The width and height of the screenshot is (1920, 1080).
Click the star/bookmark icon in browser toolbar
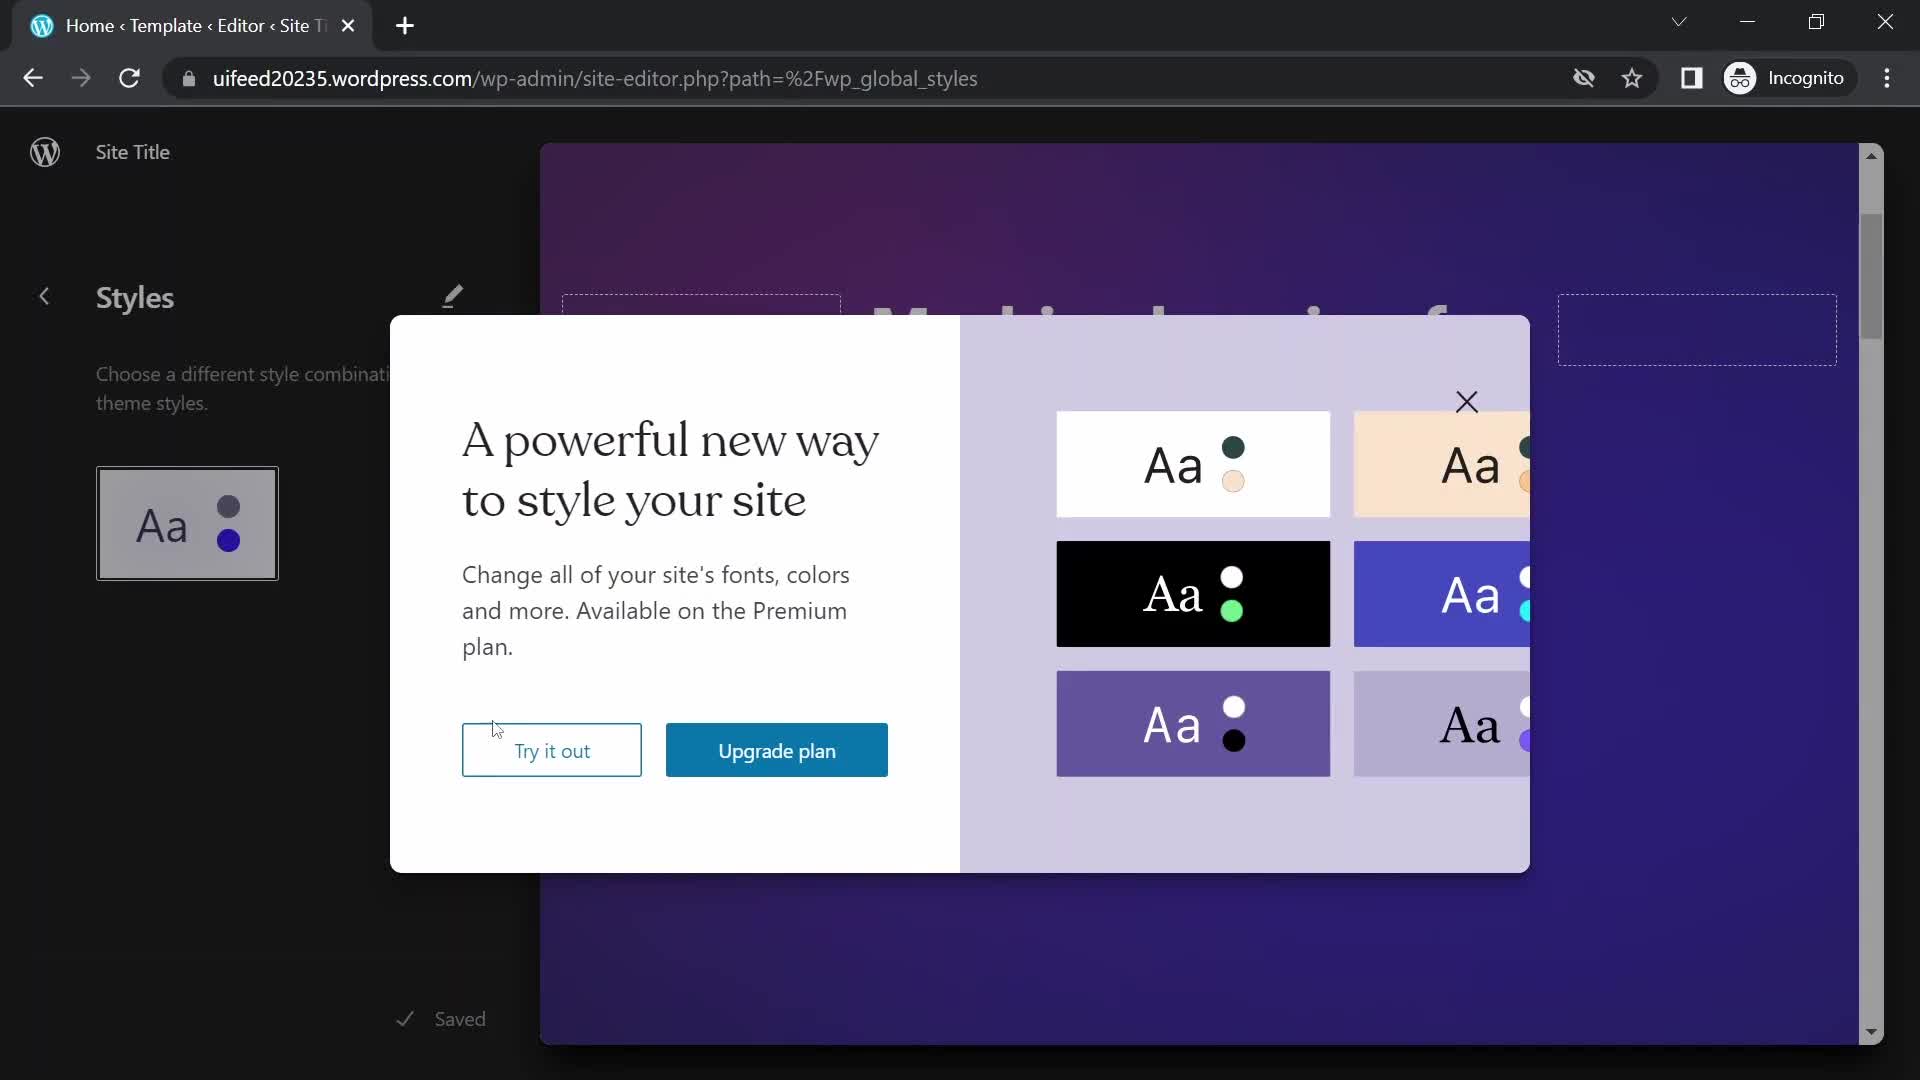click(x=1634, y=79)
